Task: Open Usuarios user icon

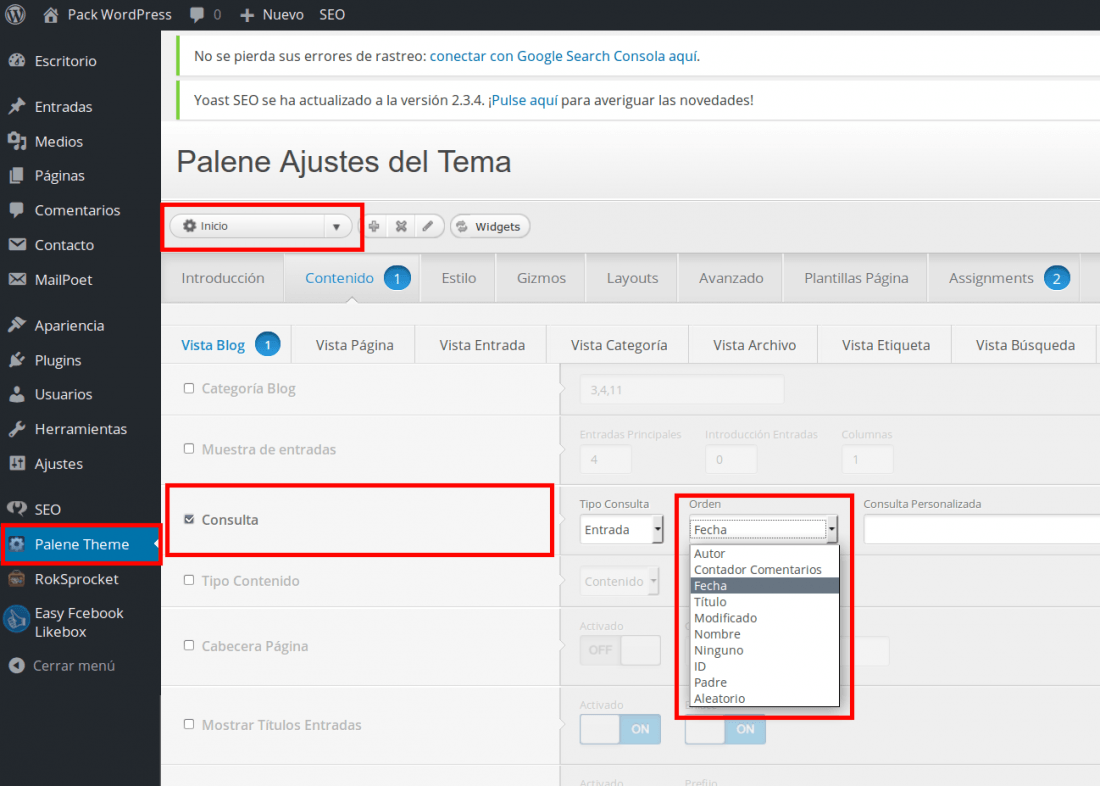Action: click(17, 394)
